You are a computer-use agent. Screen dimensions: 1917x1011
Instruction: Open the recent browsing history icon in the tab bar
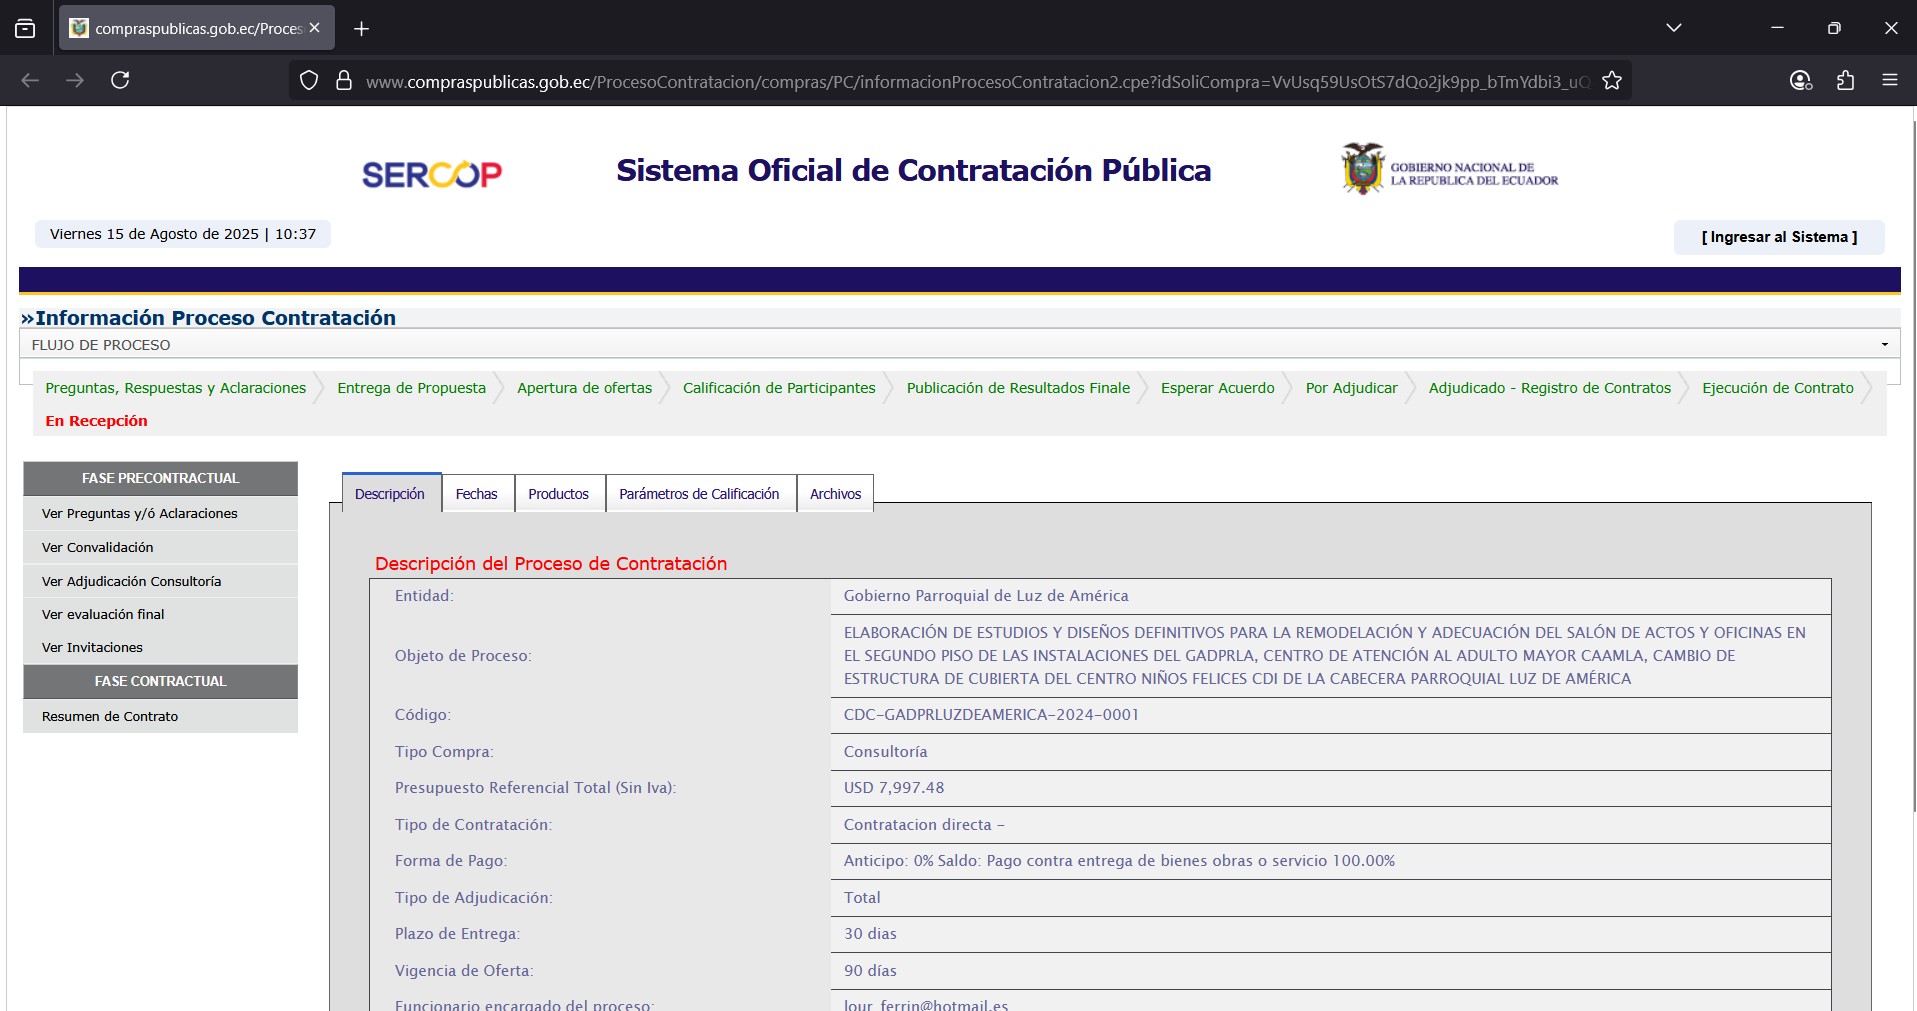coord(25,28)
